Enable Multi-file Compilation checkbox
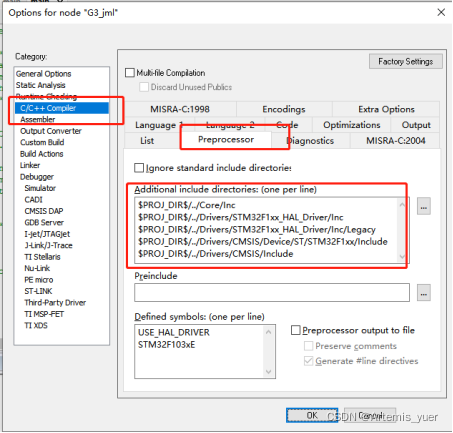Viewport: 453px width, 433px height. point(129,73)
